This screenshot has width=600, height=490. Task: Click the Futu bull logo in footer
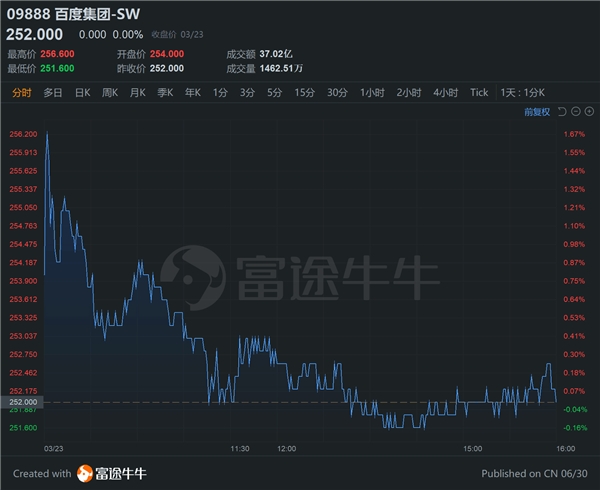pyautogui.click(x=85, y=474)
